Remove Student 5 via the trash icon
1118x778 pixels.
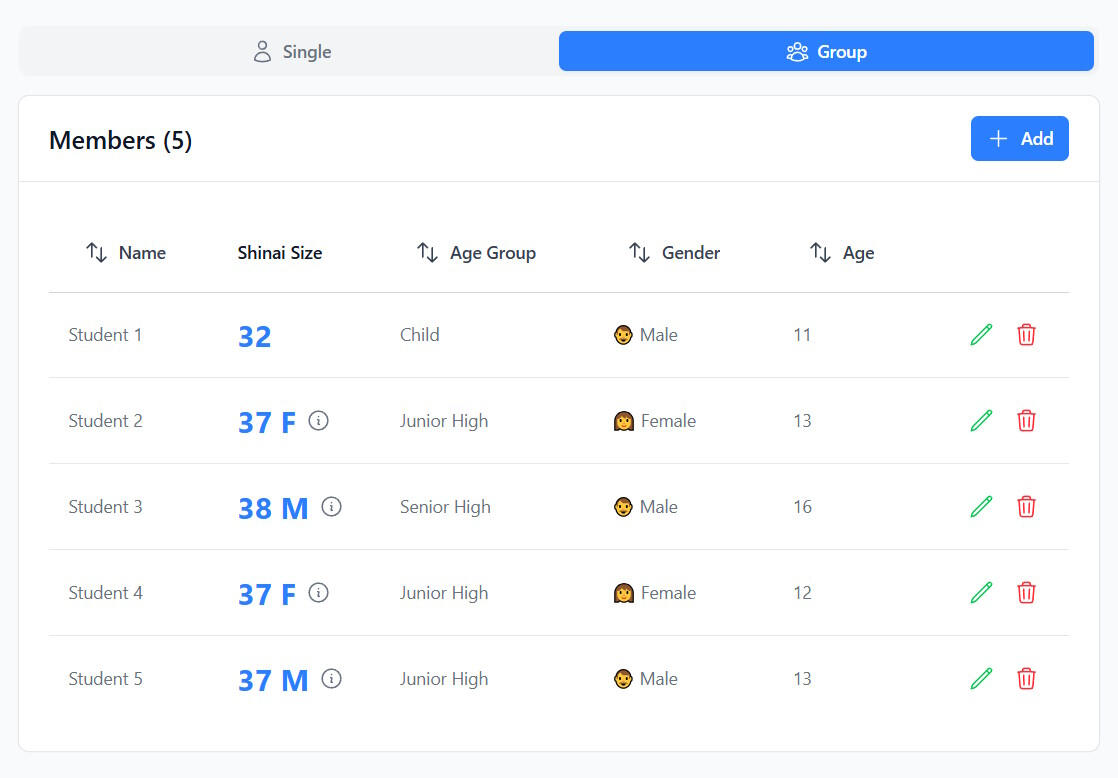(1026, 679)
